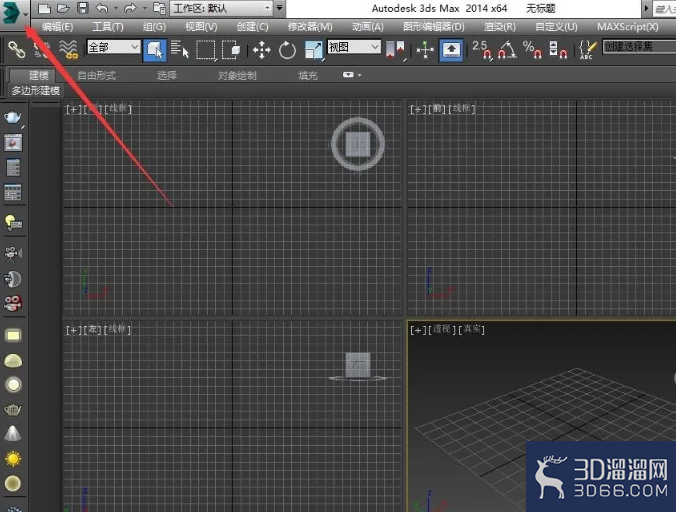Image resolution: width=676 pixels, height=512 pixels.
Task: Click the hemisphere dome icon in left toolbar
Action: tap(13, 360)
